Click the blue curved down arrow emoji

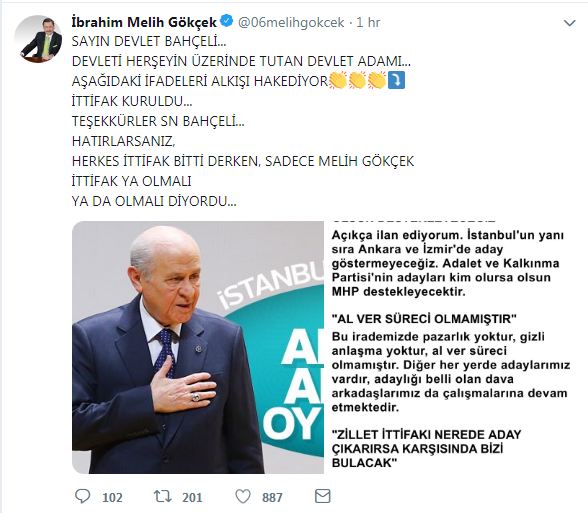pos(396,80)
